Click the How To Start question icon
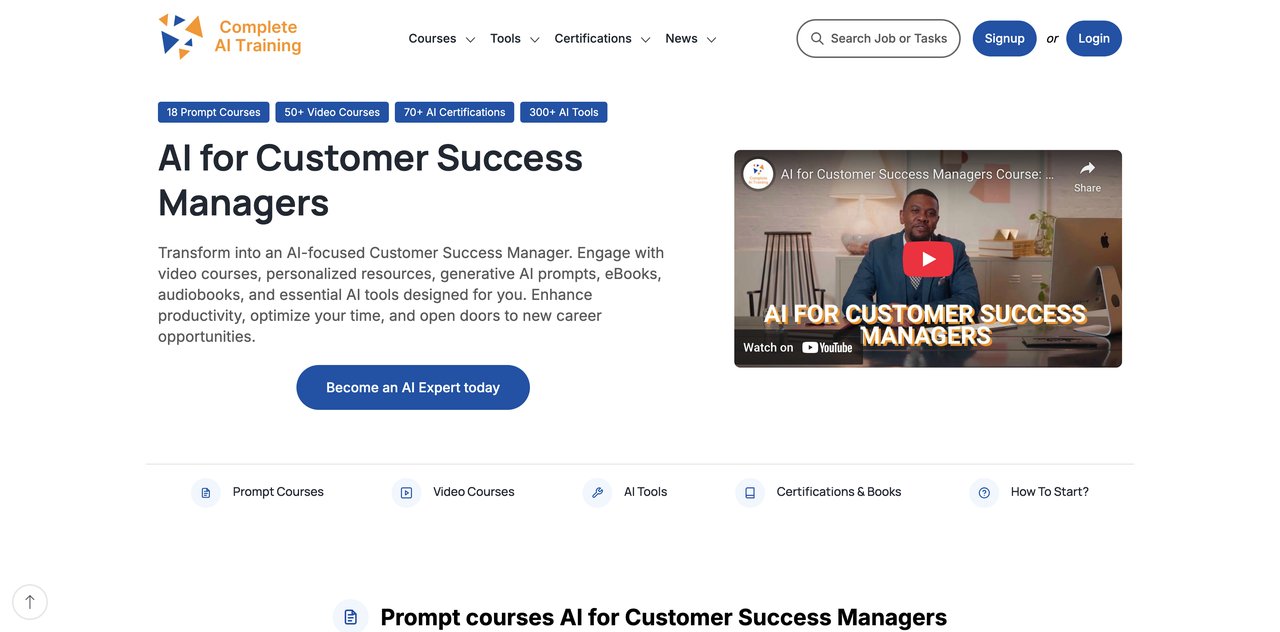 (984, 493)
